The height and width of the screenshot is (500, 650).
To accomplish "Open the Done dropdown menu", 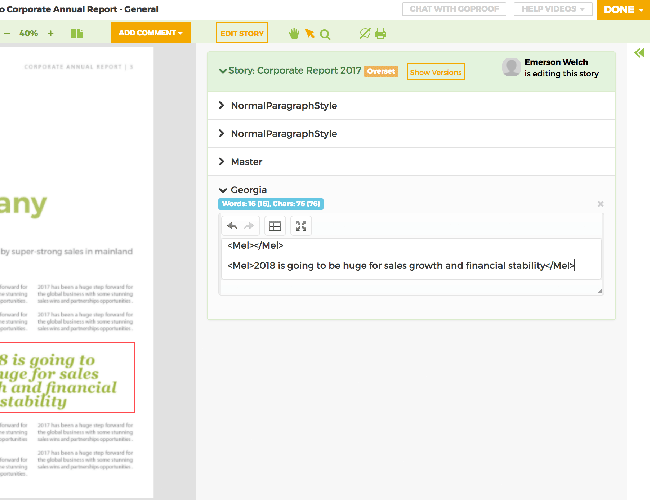I will click(623, 10).
